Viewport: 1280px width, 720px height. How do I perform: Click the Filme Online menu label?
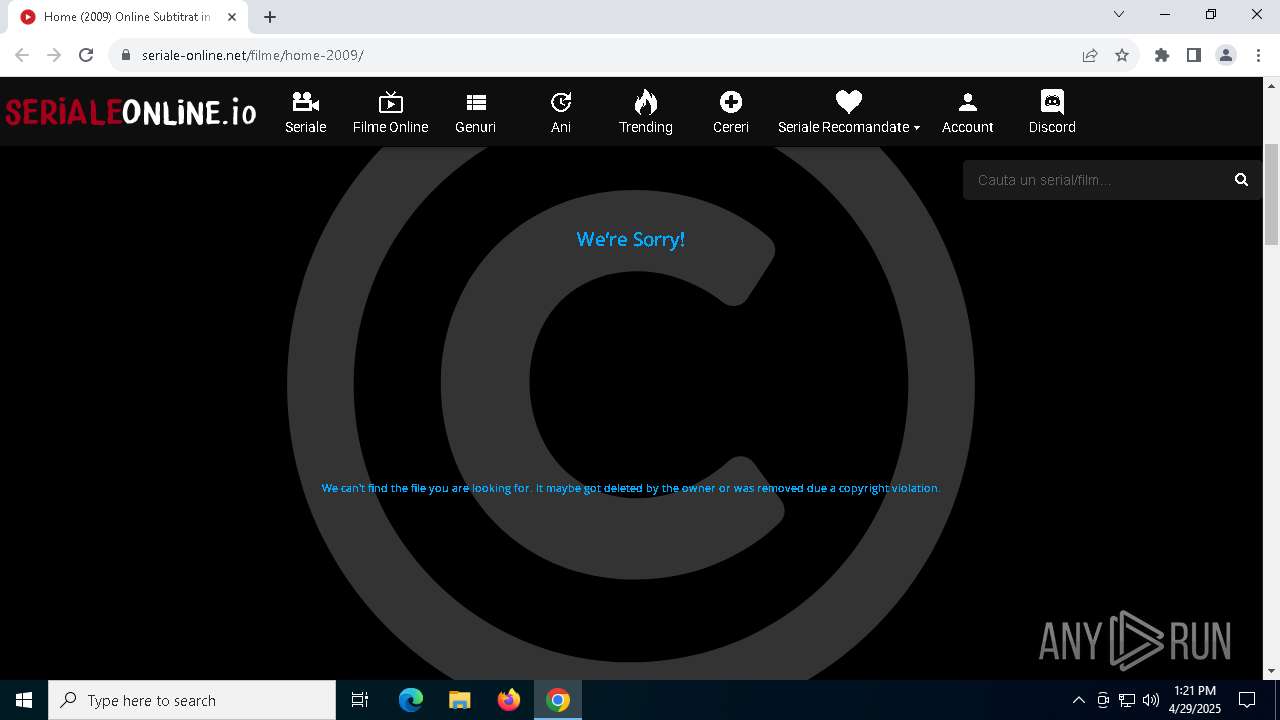[390, 127]
